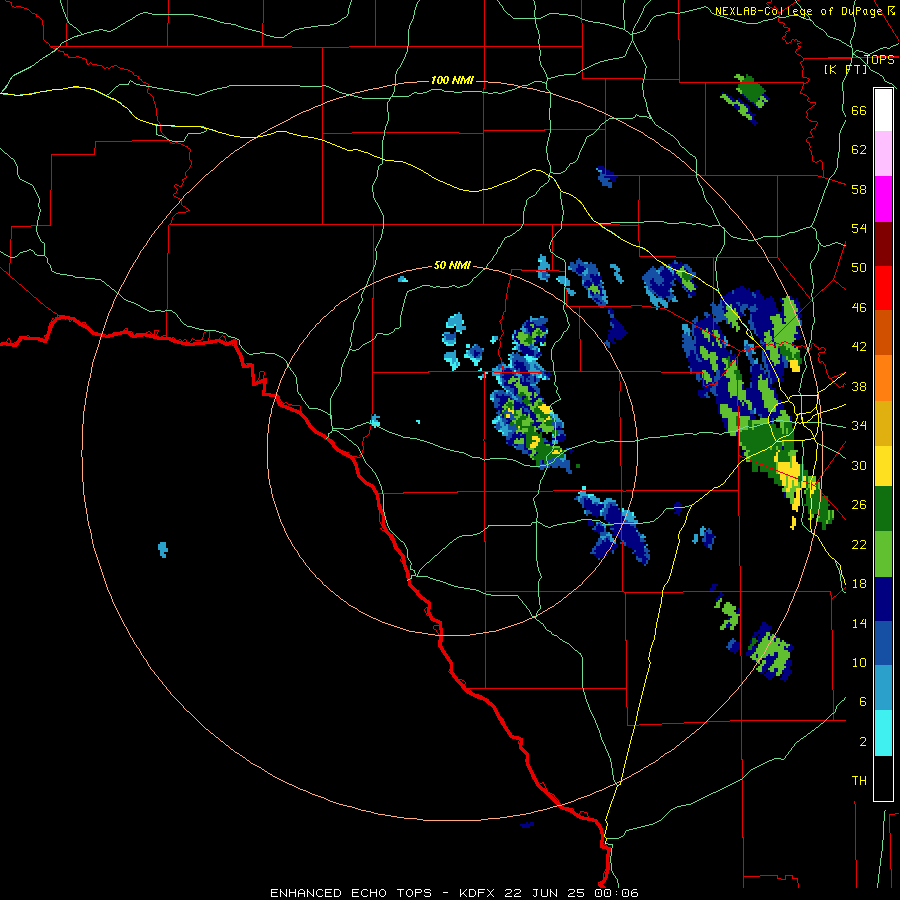Click the KDFX radar station identifier
The width and height of the screenshot is (900, 900).
(478, 893)
